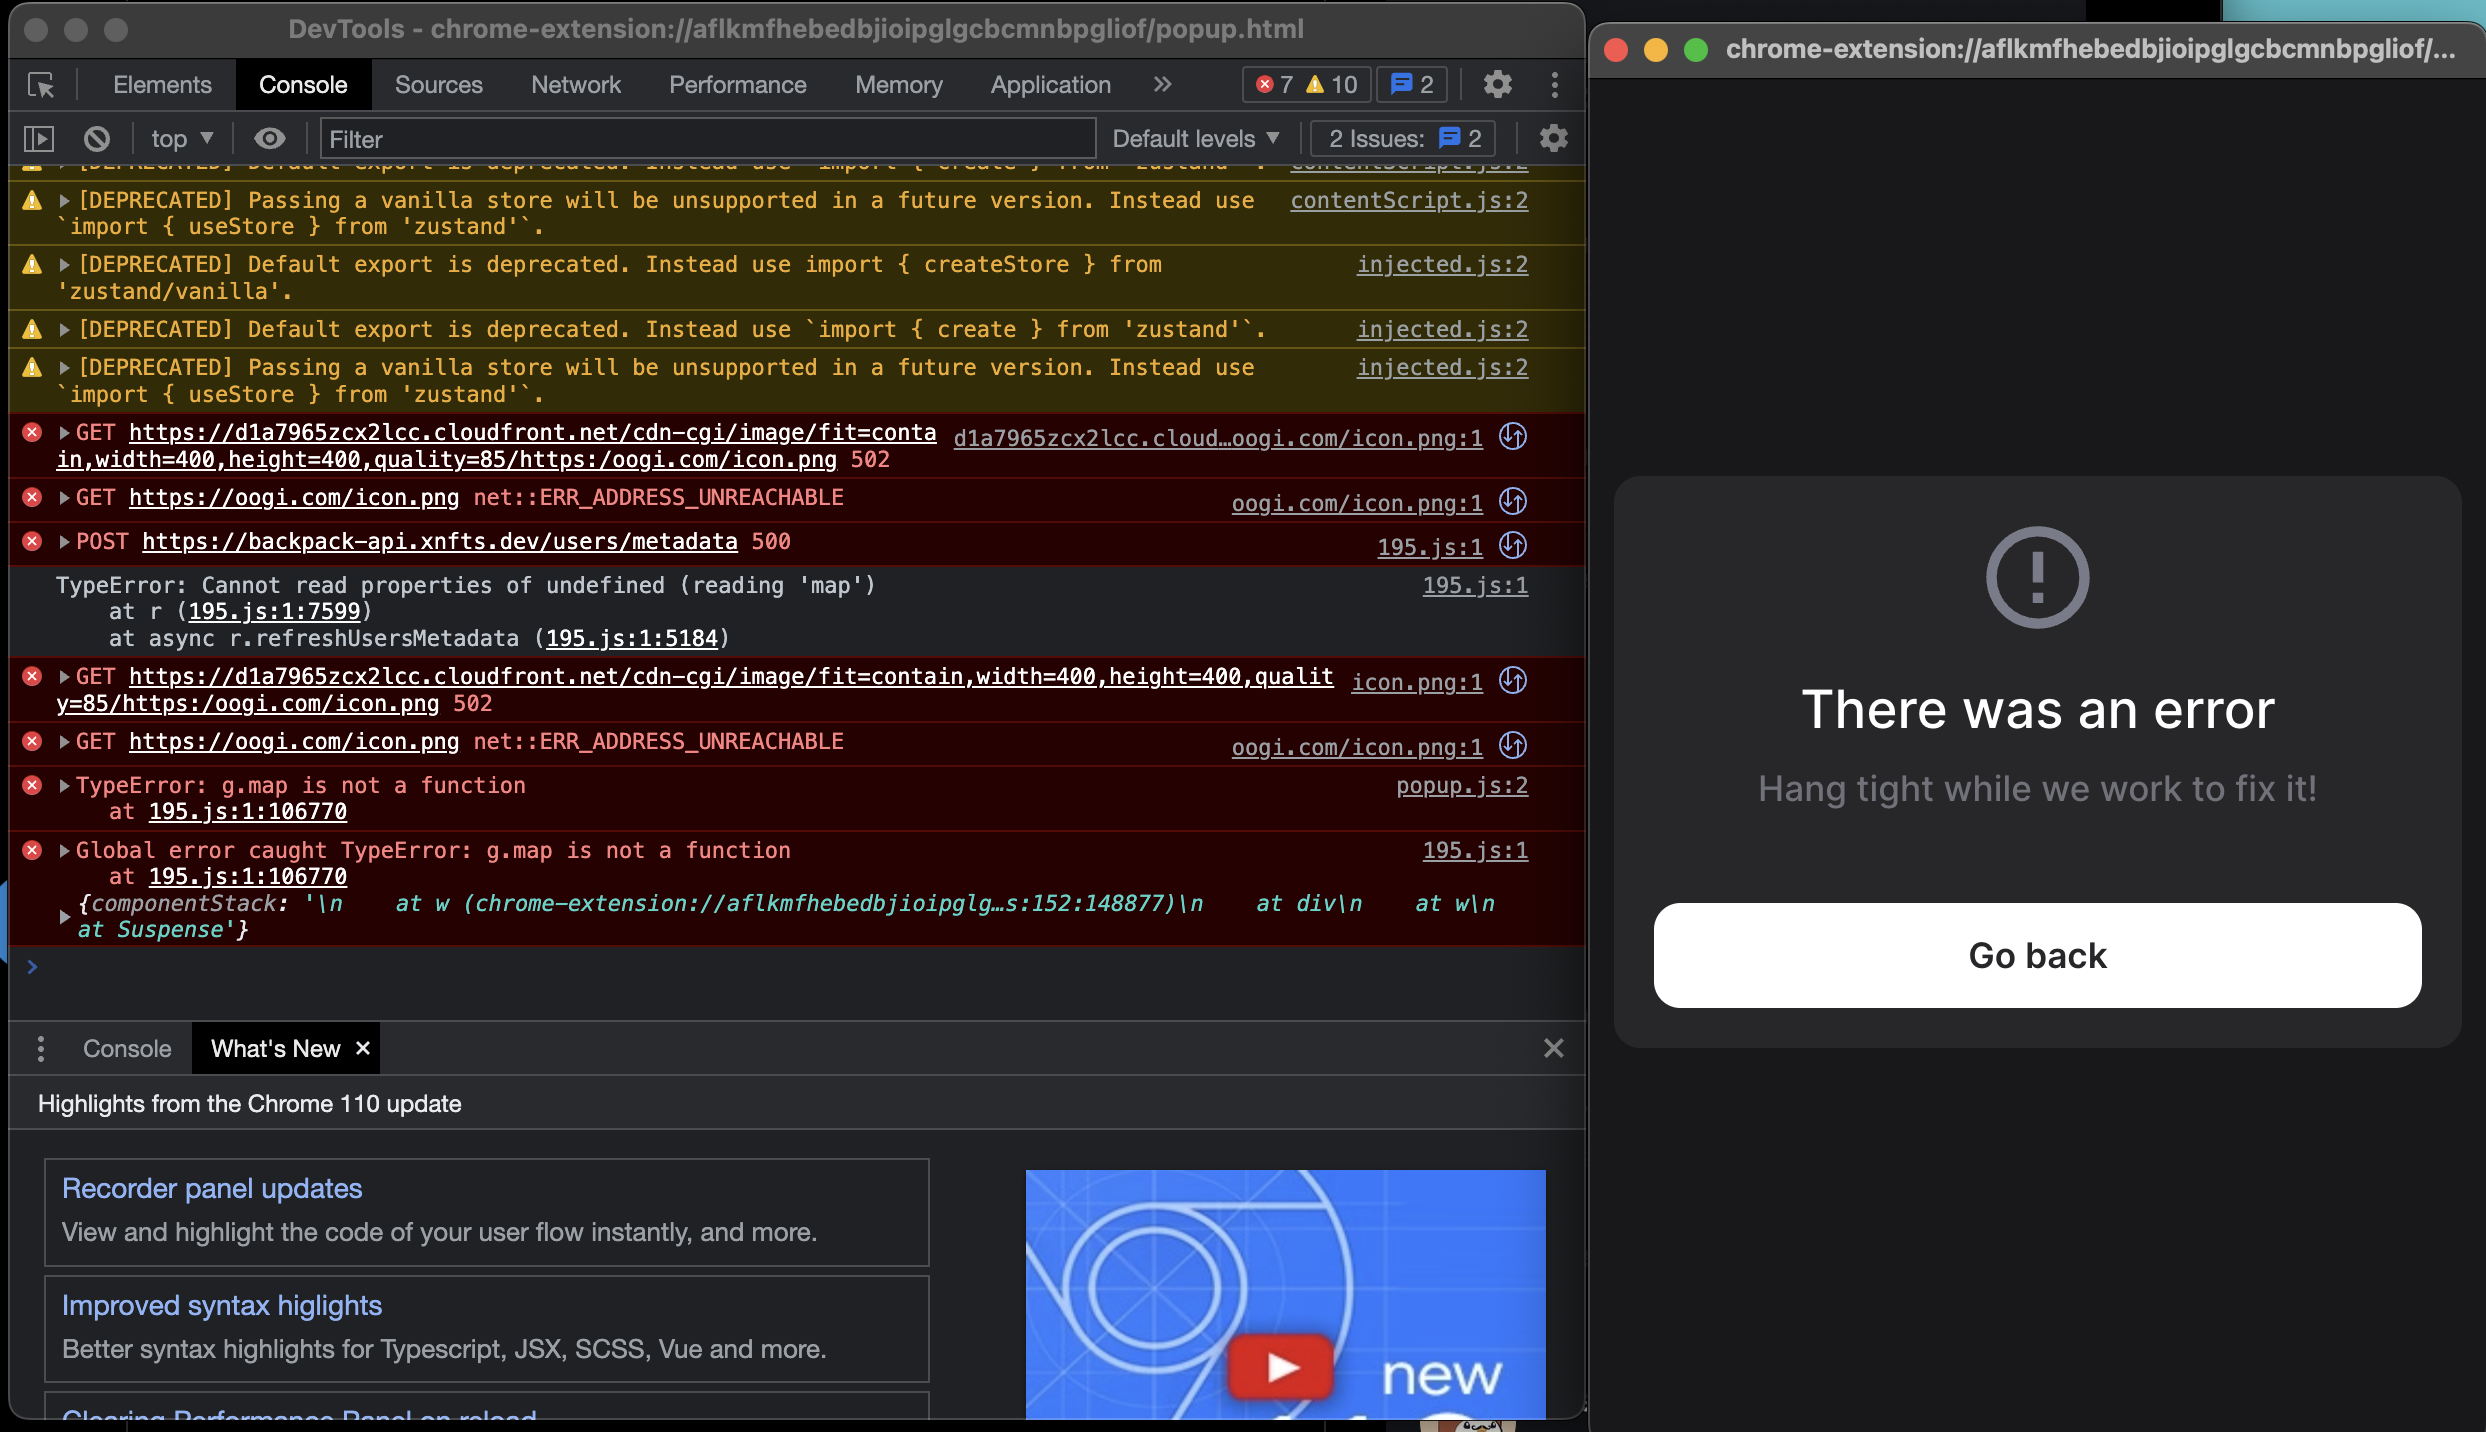2486x1432 pixels.
Task: Open the Default levels dropdown
Action: (1196, 139)
